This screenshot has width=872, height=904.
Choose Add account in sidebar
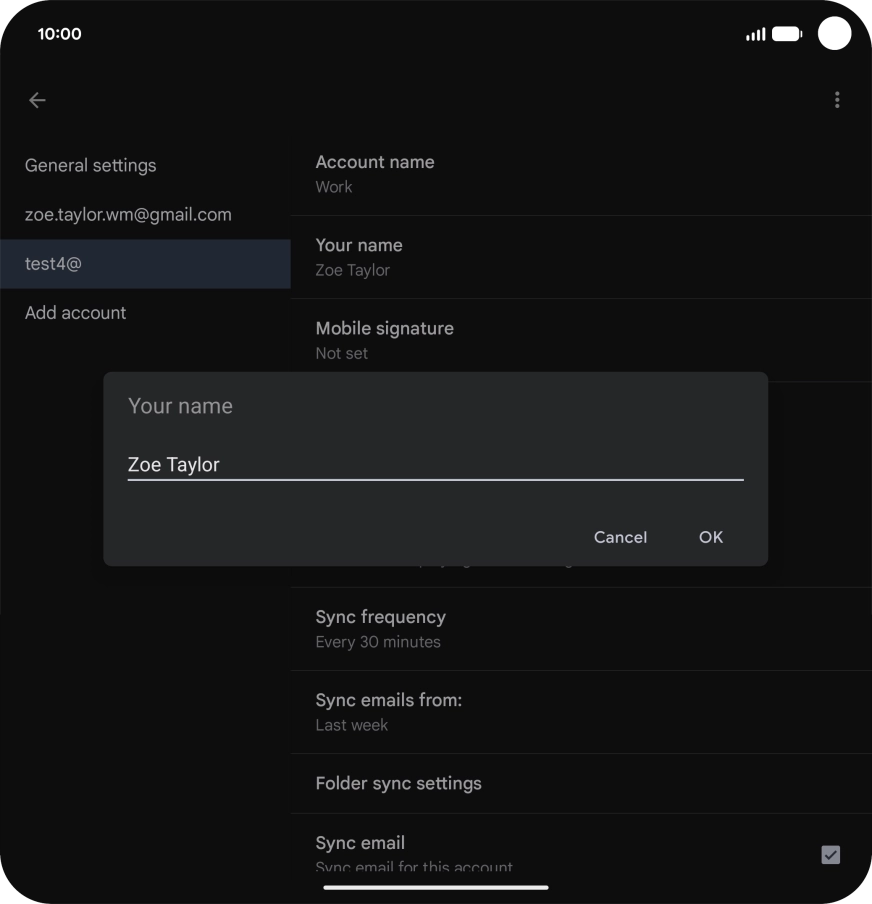76,313
